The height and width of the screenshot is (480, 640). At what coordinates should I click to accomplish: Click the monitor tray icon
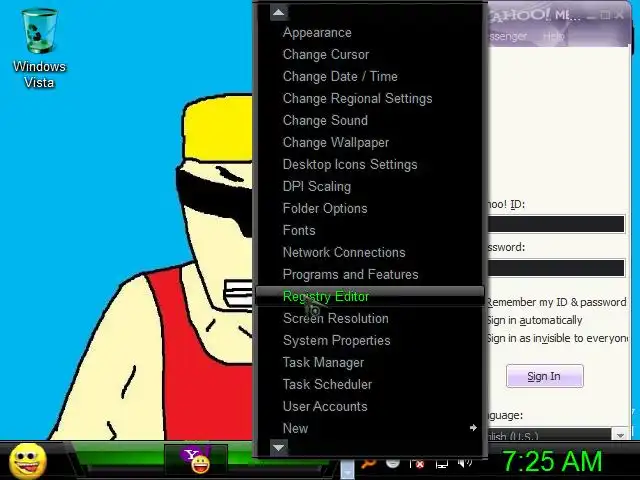(442, 464)
